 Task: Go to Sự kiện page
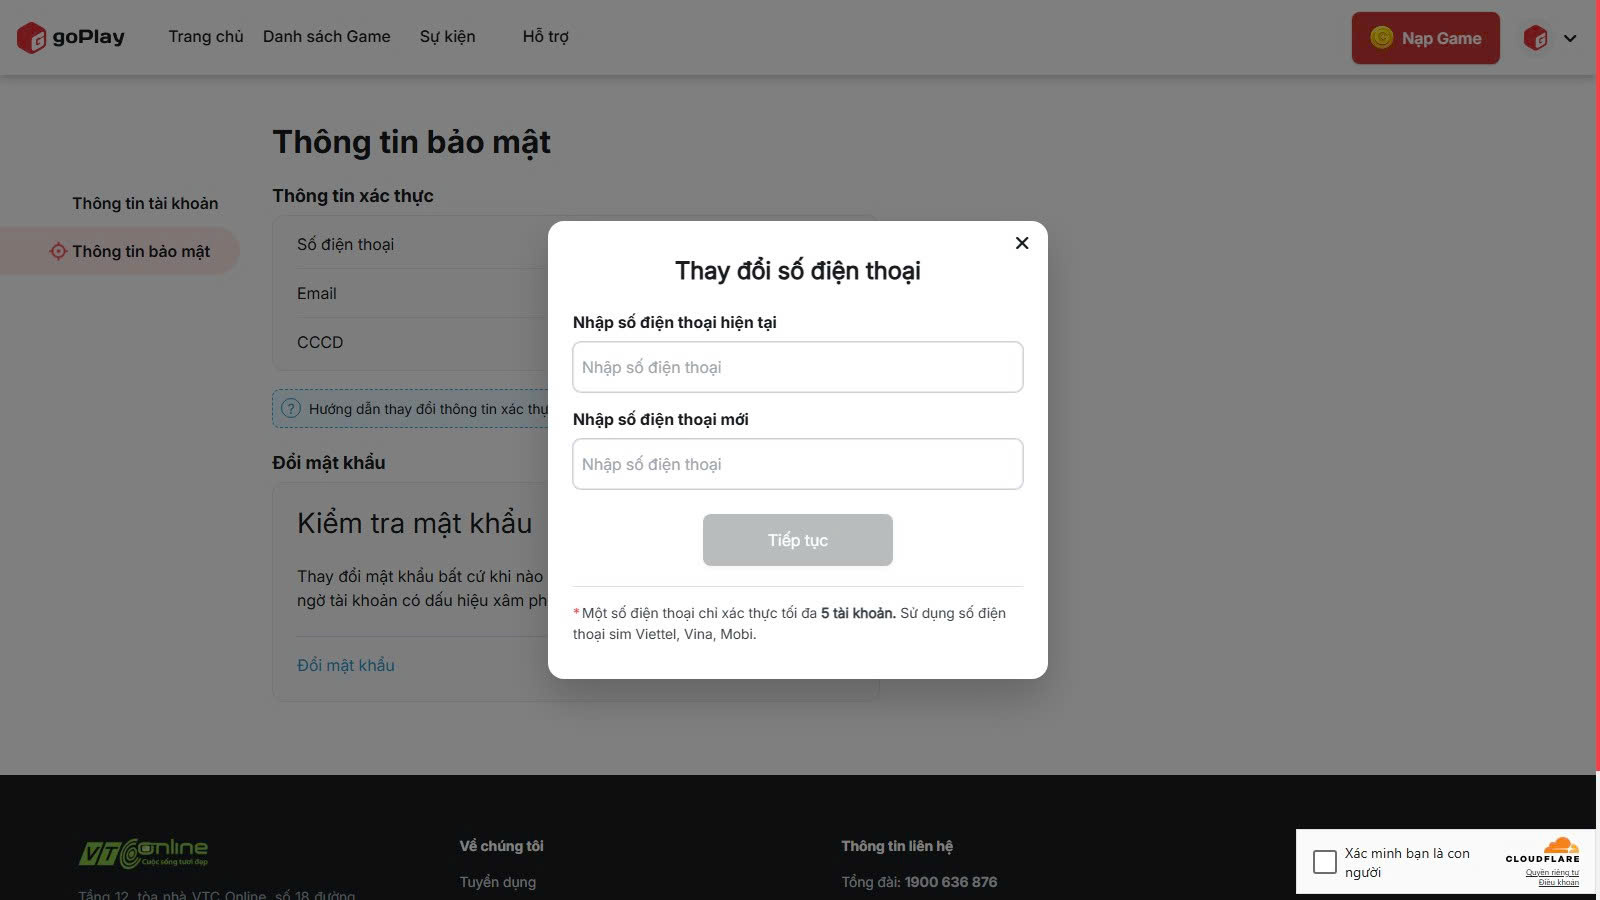click(x=447, y=37)
